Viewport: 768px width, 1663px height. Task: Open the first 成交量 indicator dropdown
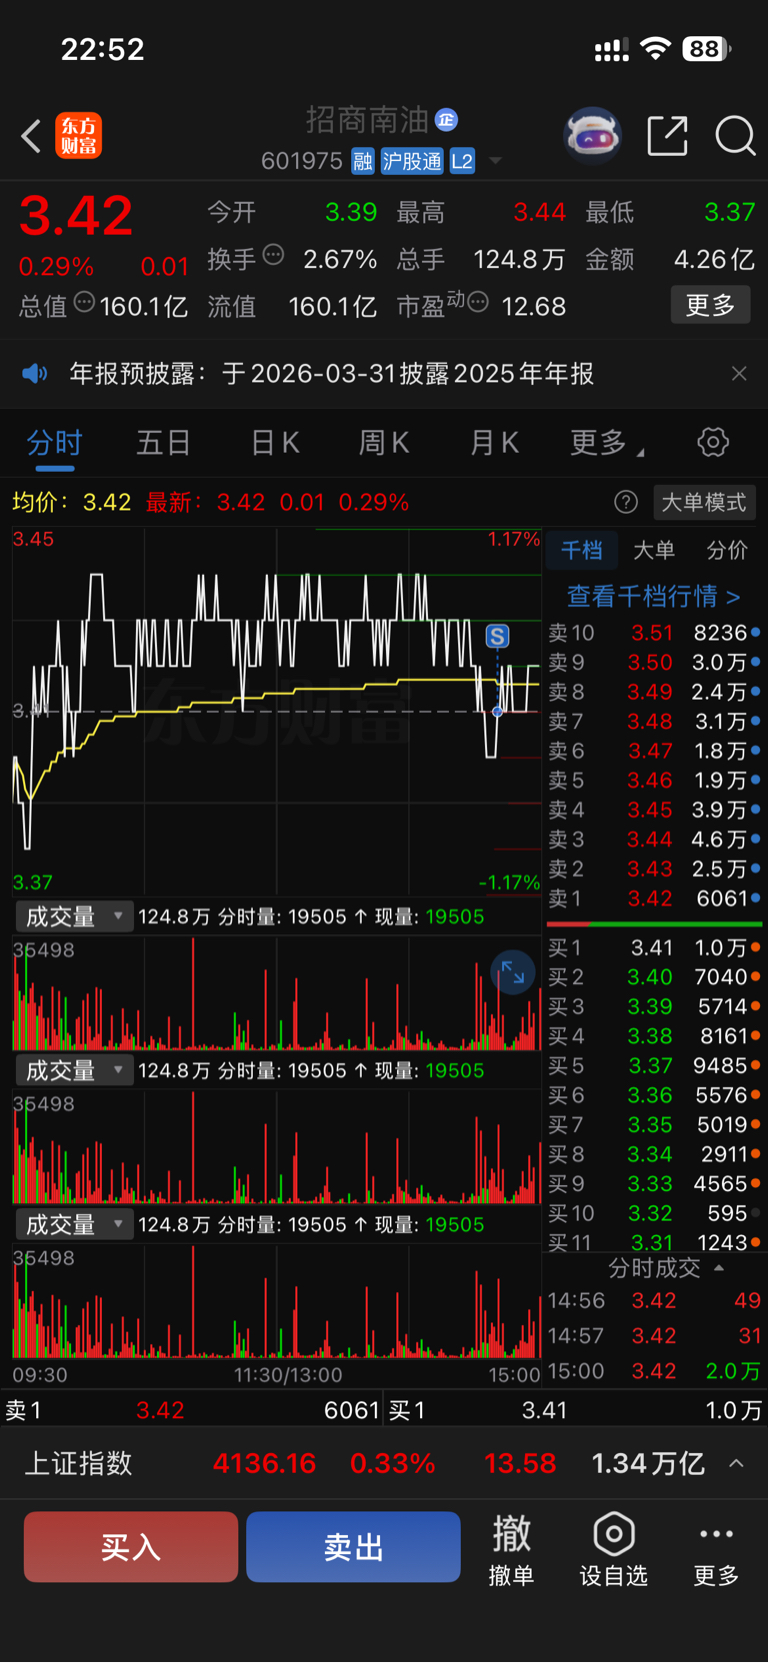(74, 917)
